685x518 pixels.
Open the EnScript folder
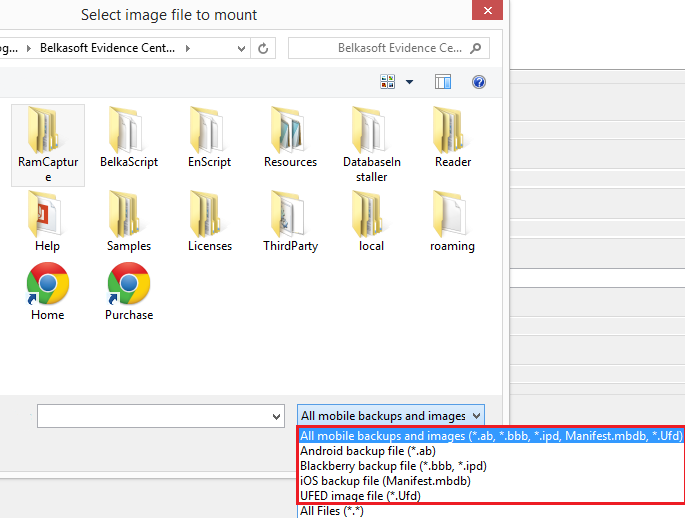click(x=209, y=138)
